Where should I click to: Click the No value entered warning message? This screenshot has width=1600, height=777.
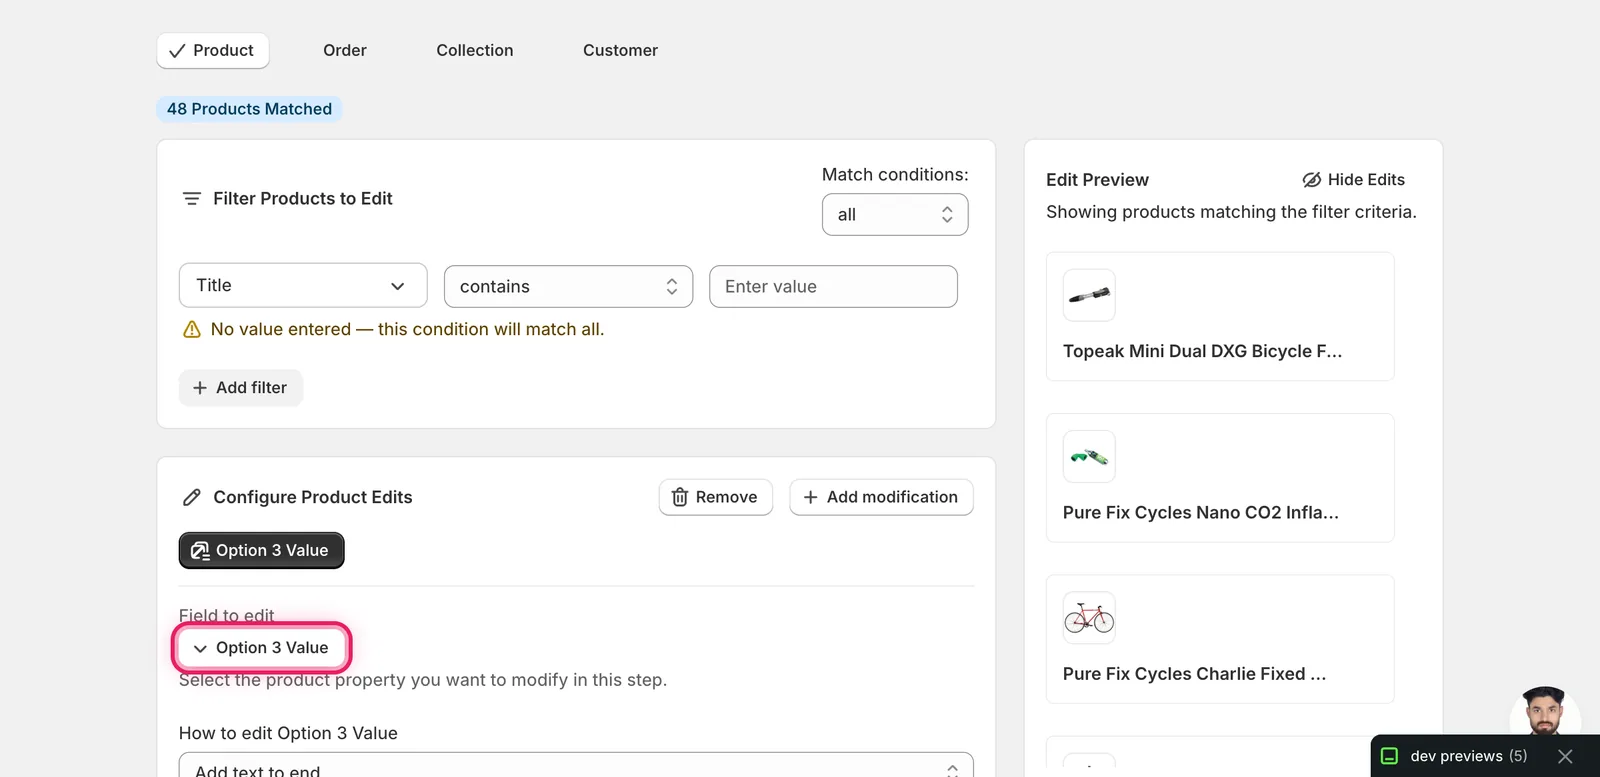(407, 329)
